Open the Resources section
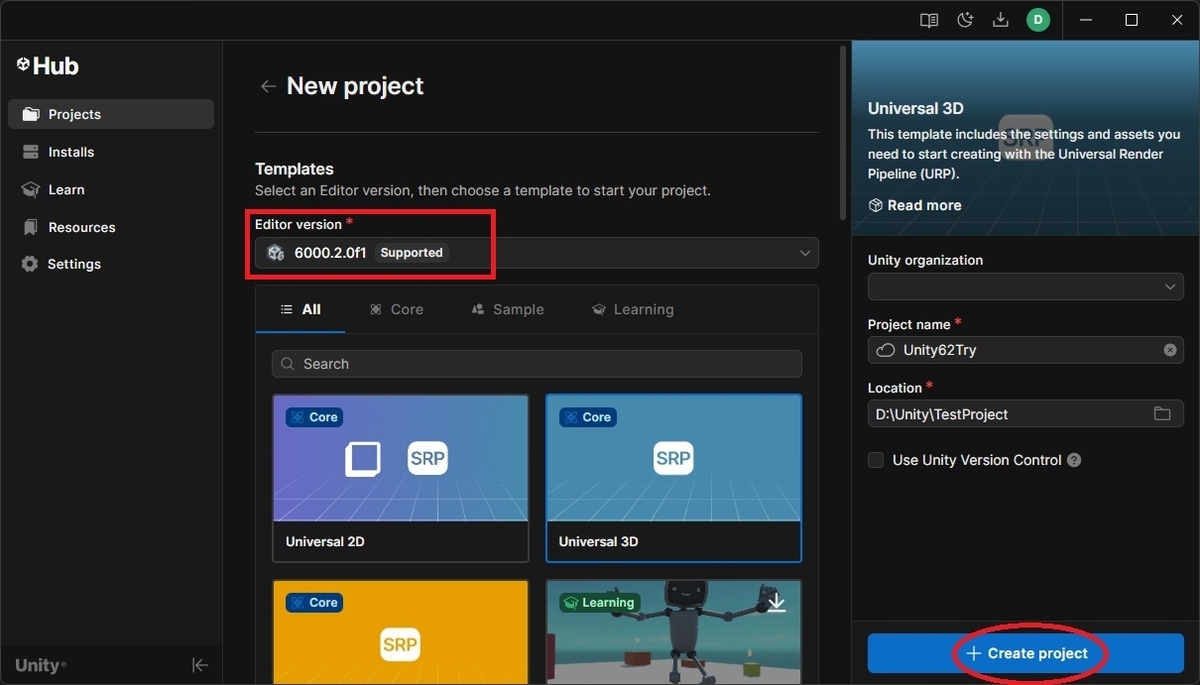1200x685 pixels. [x=81, y=227]
